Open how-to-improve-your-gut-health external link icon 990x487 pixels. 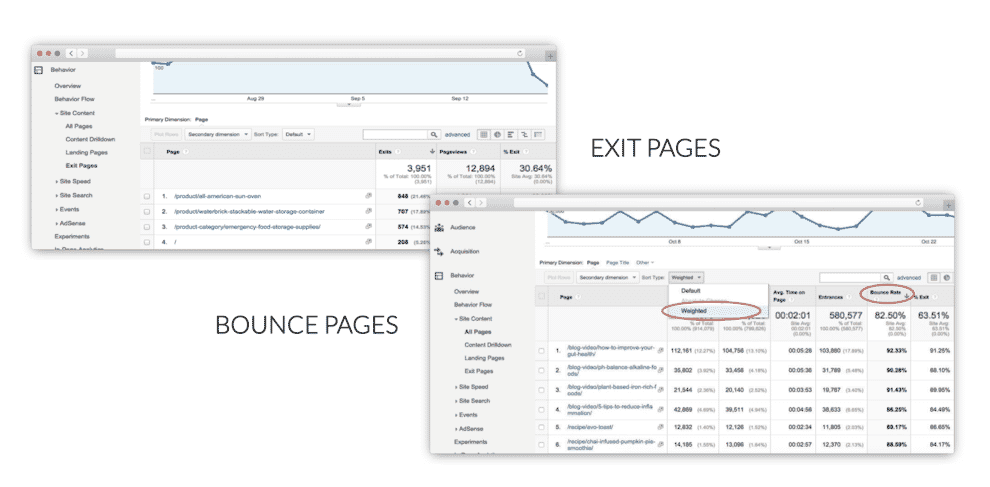pyautogui.click(x=661, y=349)
